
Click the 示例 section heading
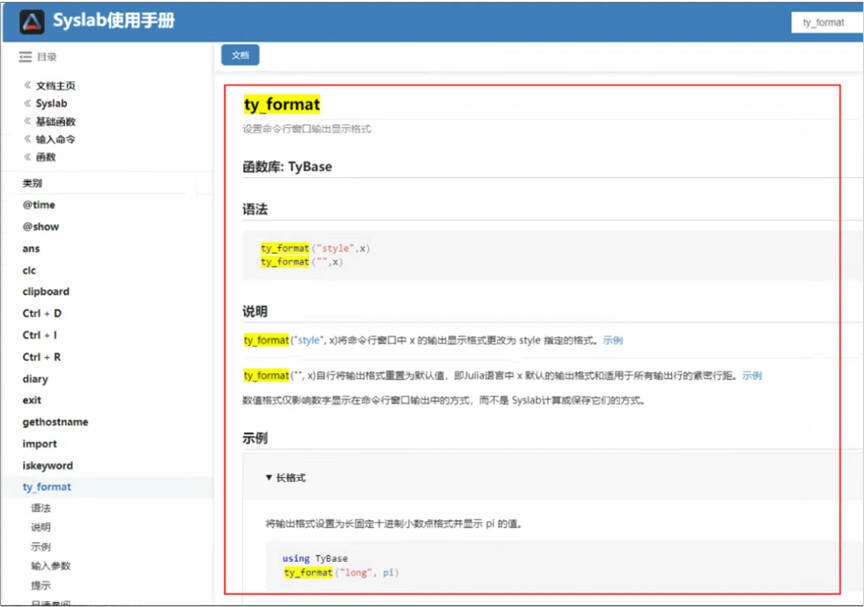255,438
